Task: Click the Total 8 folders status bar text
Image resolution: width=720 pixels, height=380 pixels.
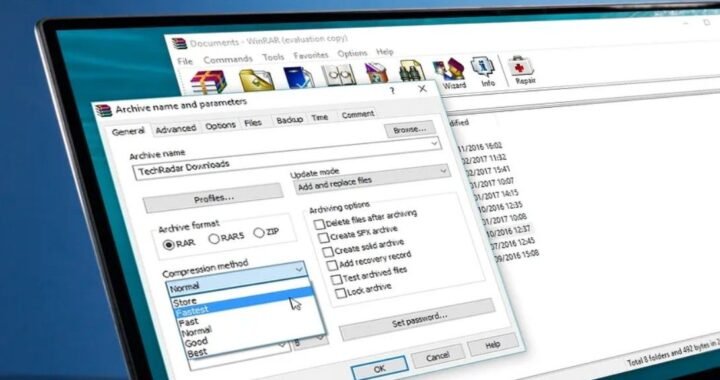Action: (x=674, y=353)
